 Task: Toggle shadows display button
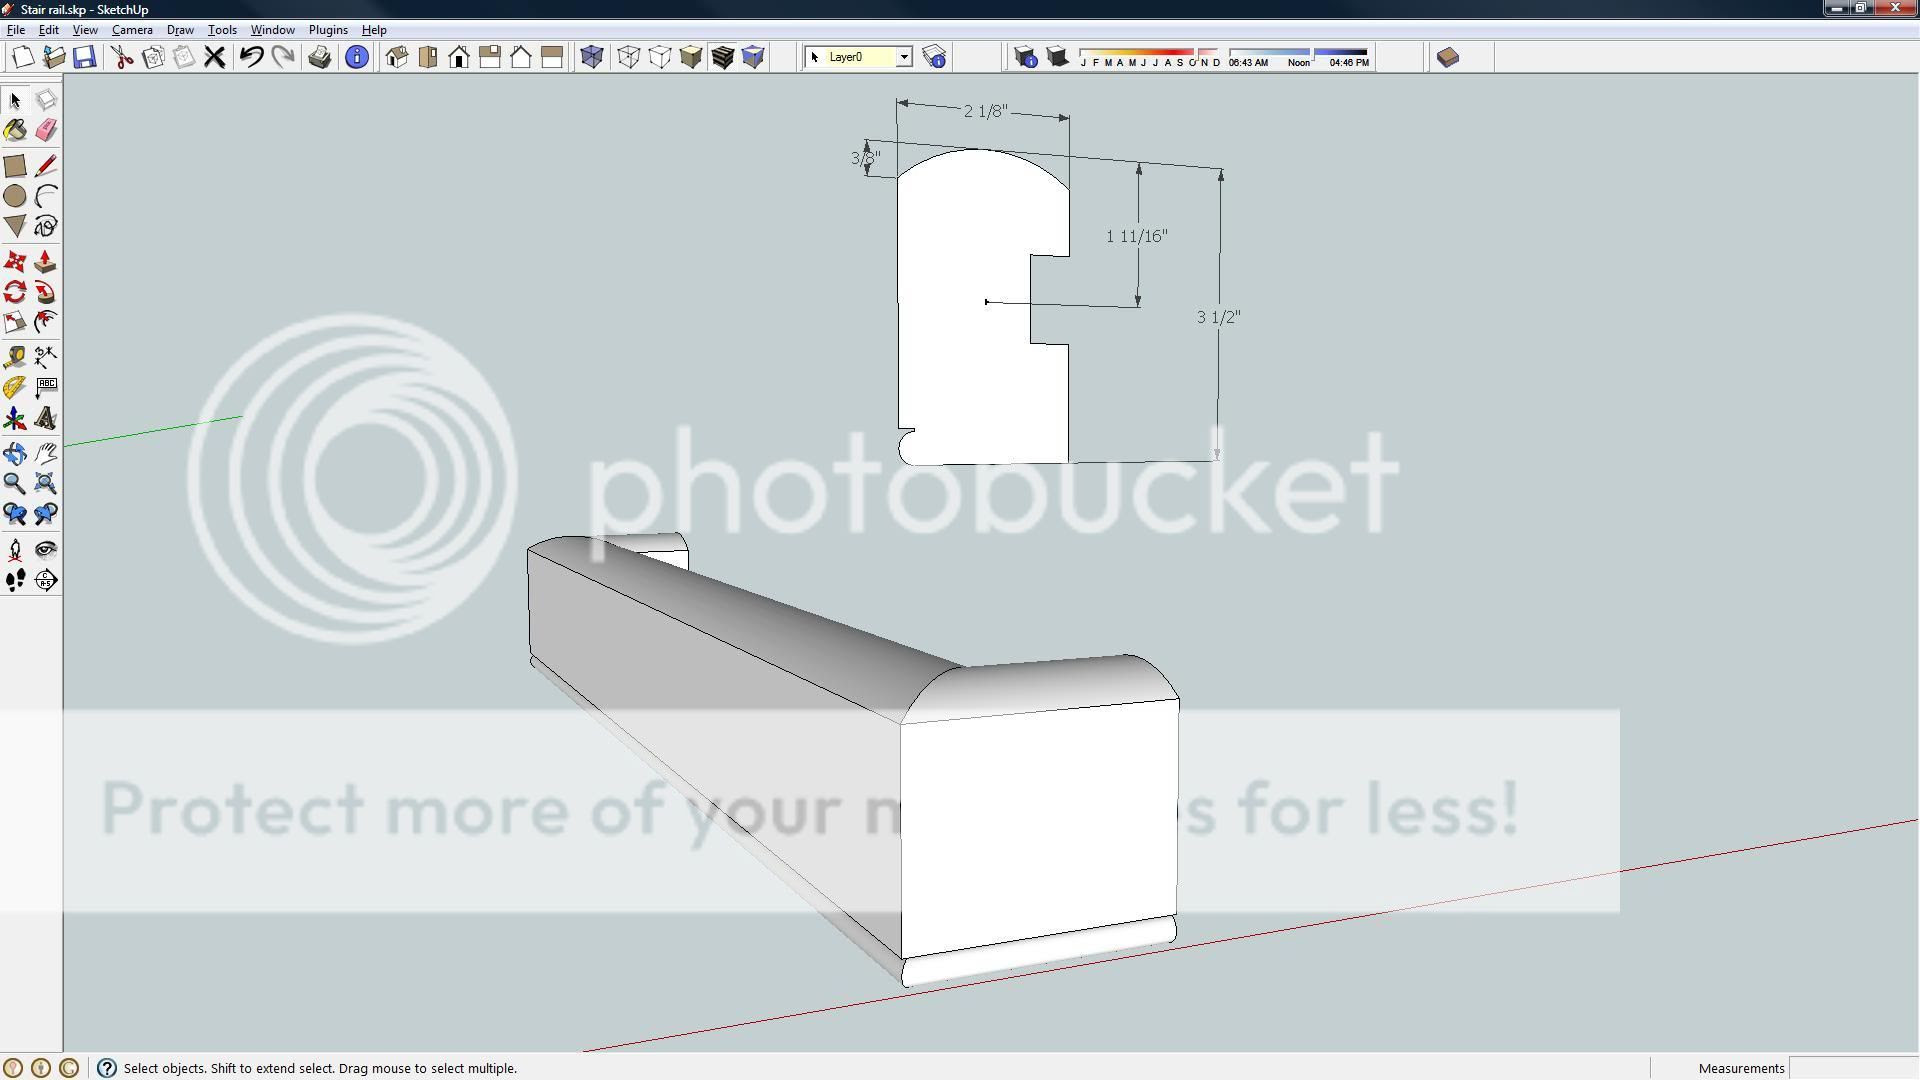(1057, 57)
